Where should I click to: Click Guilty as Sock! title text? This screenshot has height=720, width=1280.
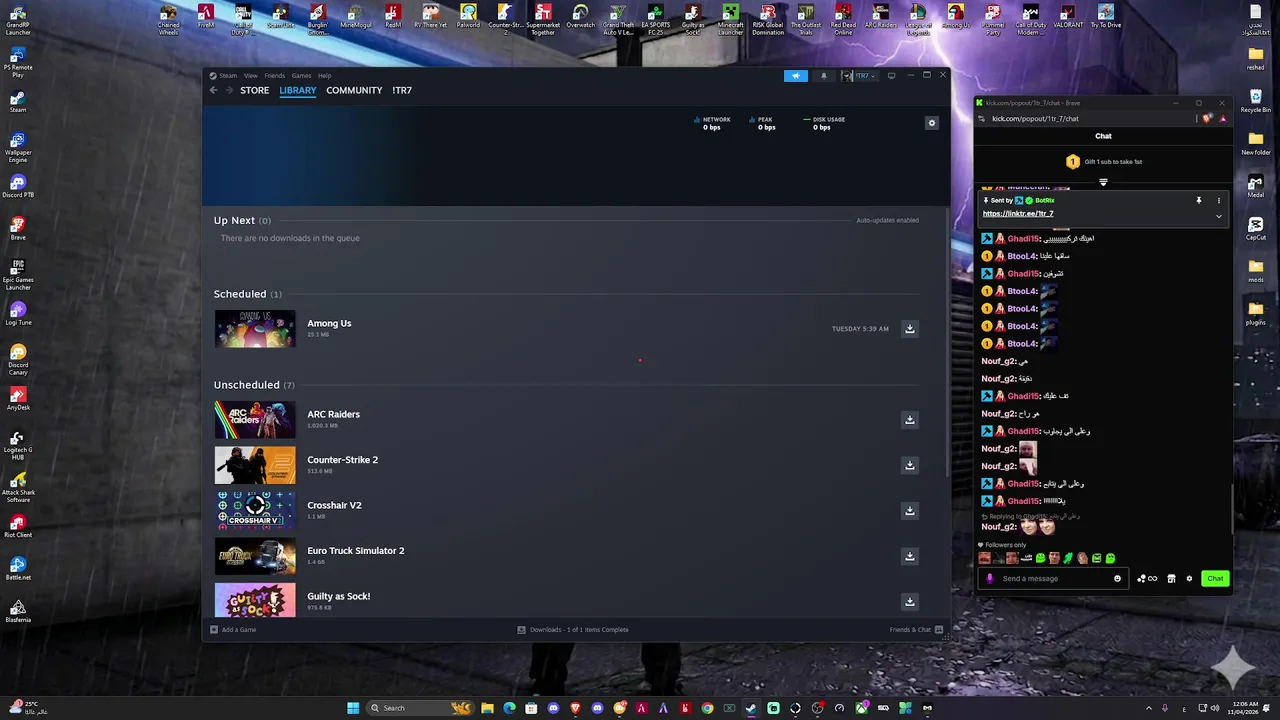(338, 596)
